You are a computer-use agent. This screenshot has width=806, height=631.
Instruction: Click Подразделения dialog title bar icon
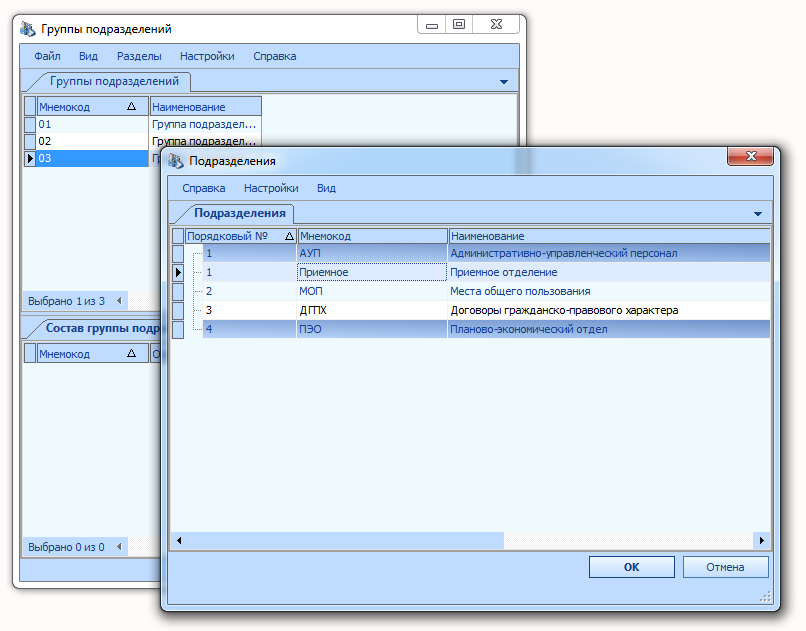[175, 161]
